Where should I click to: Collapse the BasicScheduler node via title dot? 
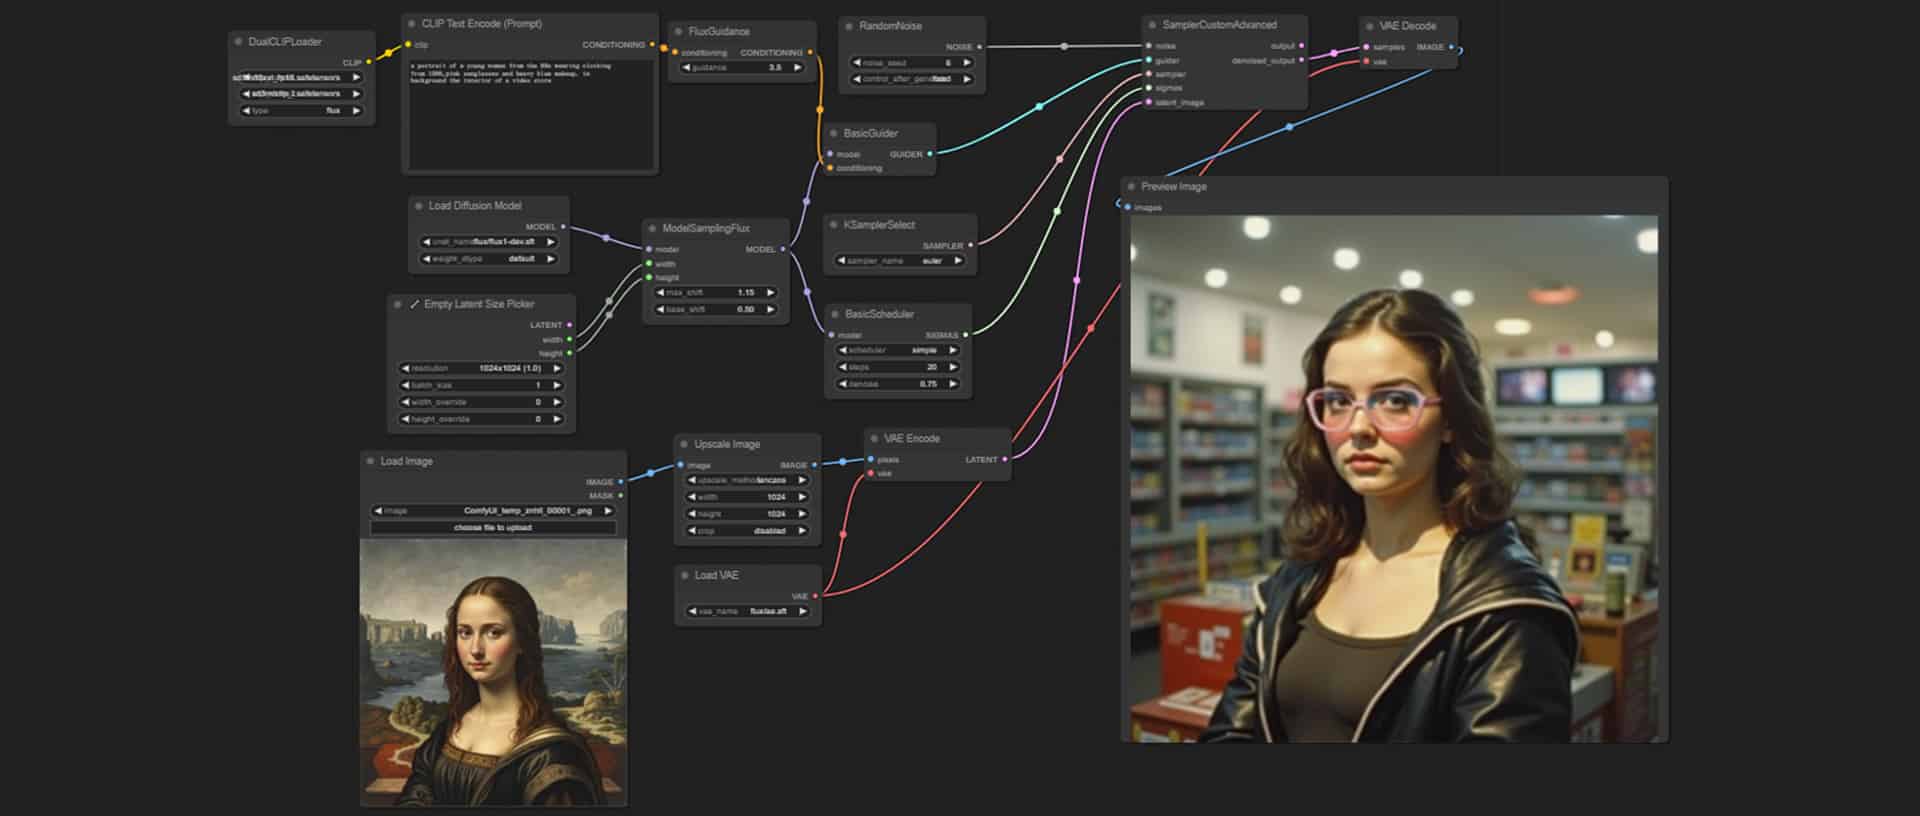pyautogui.click(x=834, y=314)
